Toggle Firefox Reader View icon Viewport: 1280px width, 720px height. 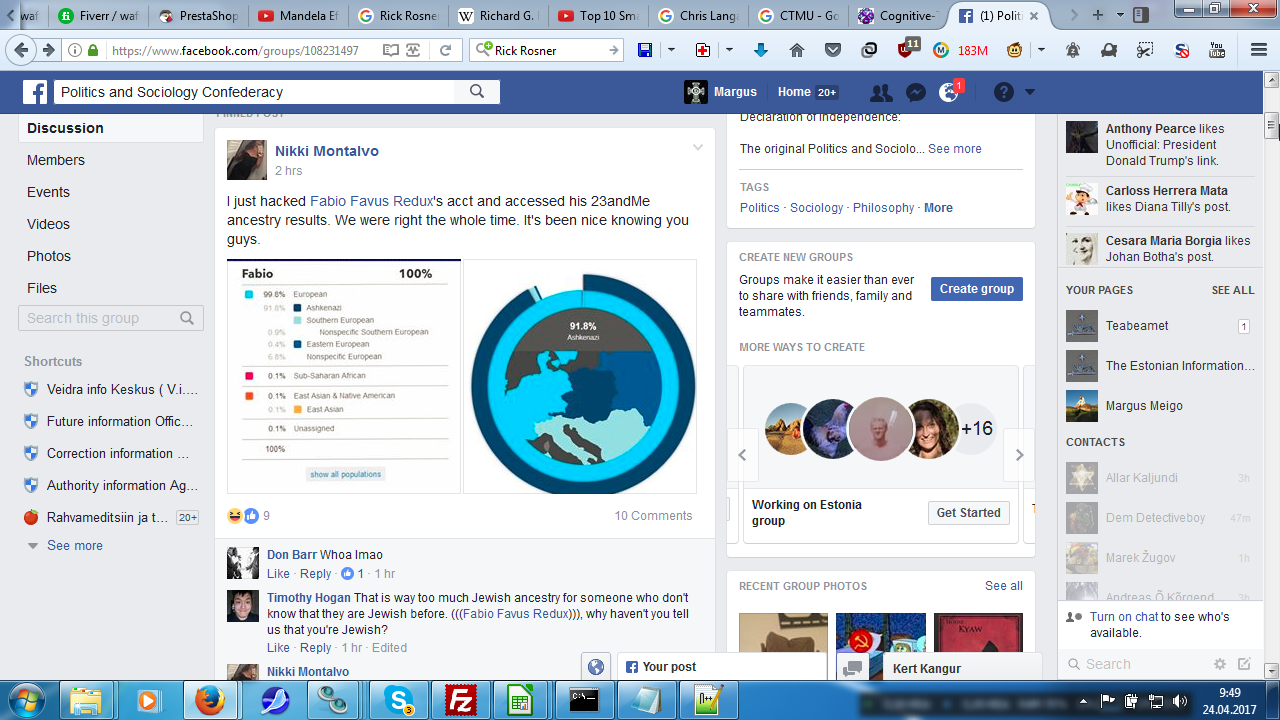(390, 50)
